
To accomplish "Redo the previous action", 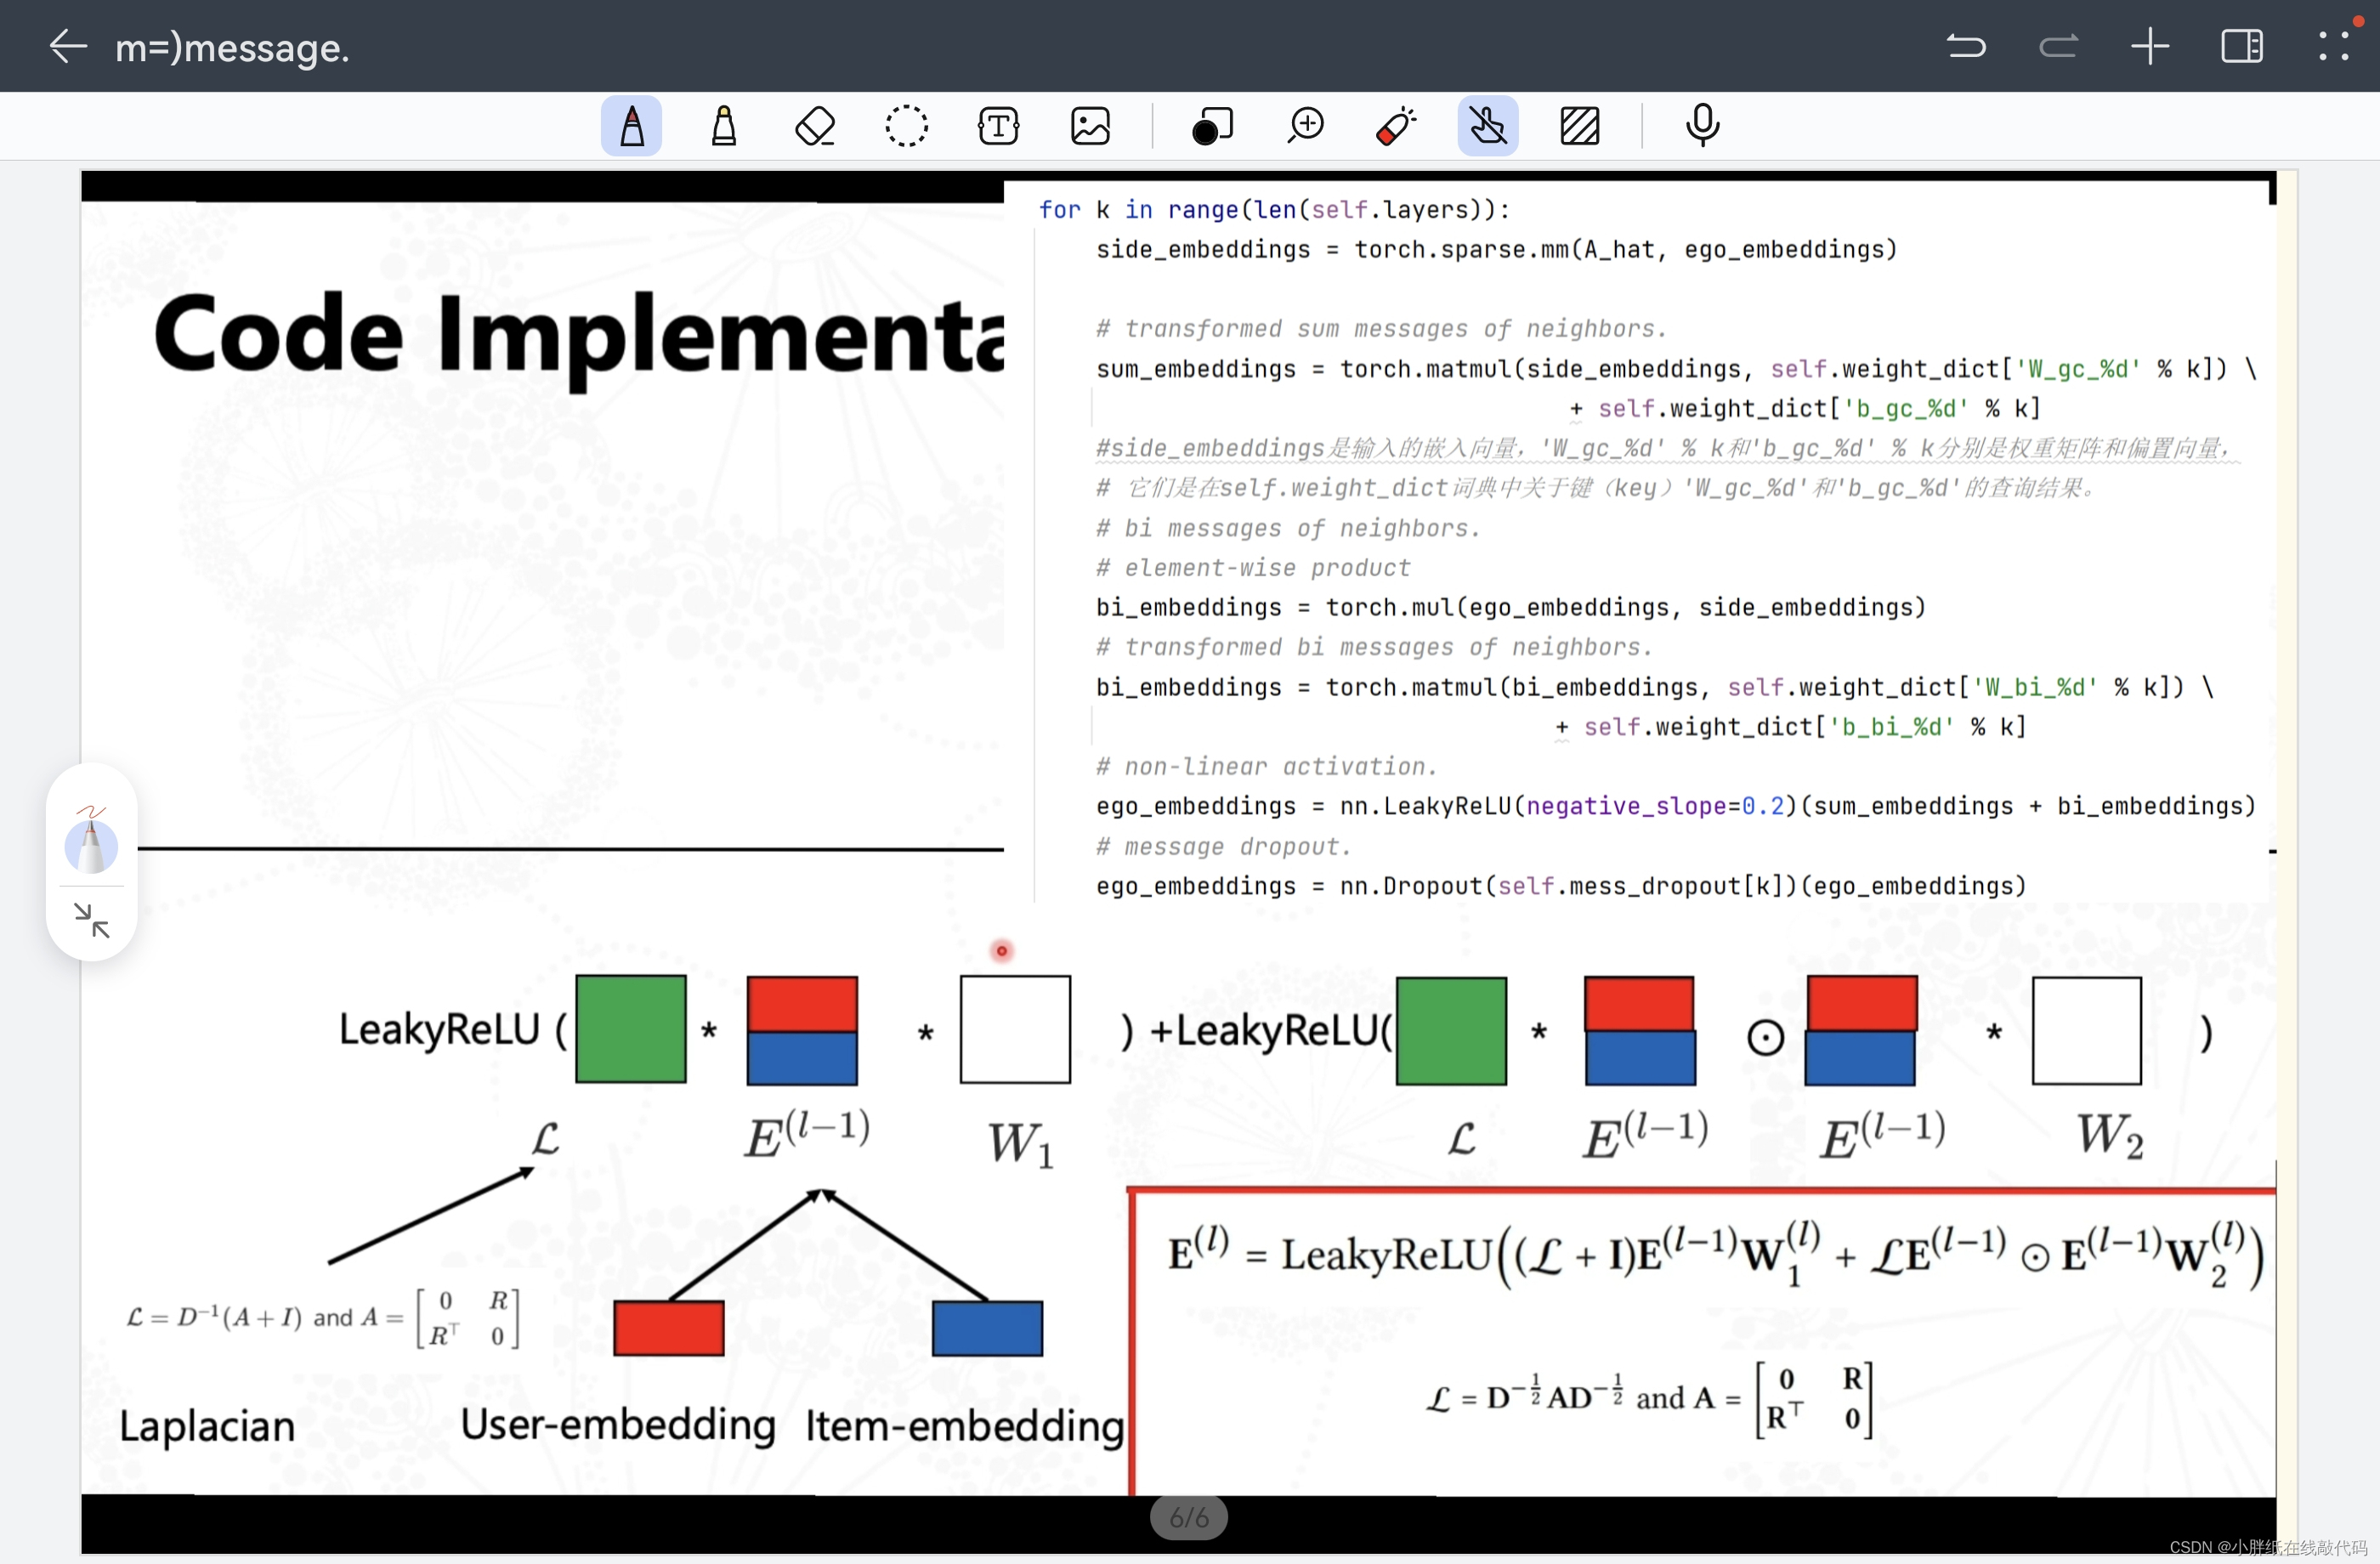I will (x=2058, y=46).
